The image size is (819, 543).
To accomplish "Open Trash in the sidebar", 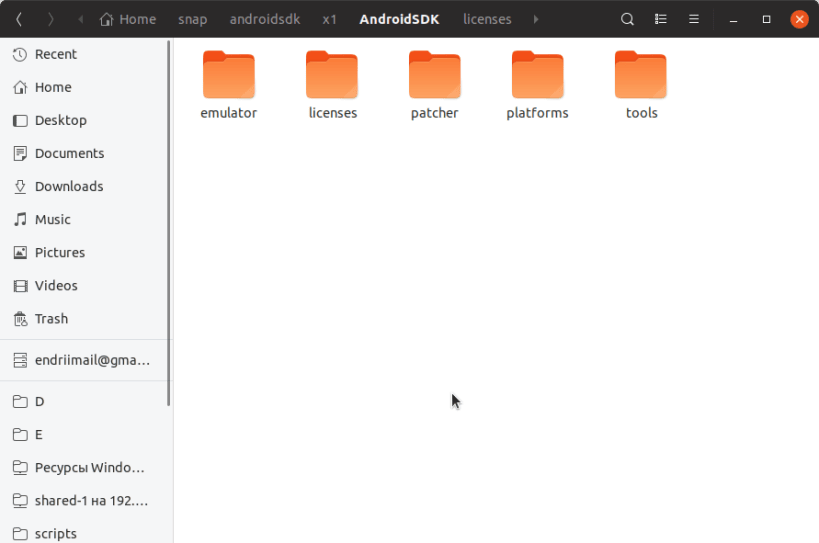I will pos(84,318).
